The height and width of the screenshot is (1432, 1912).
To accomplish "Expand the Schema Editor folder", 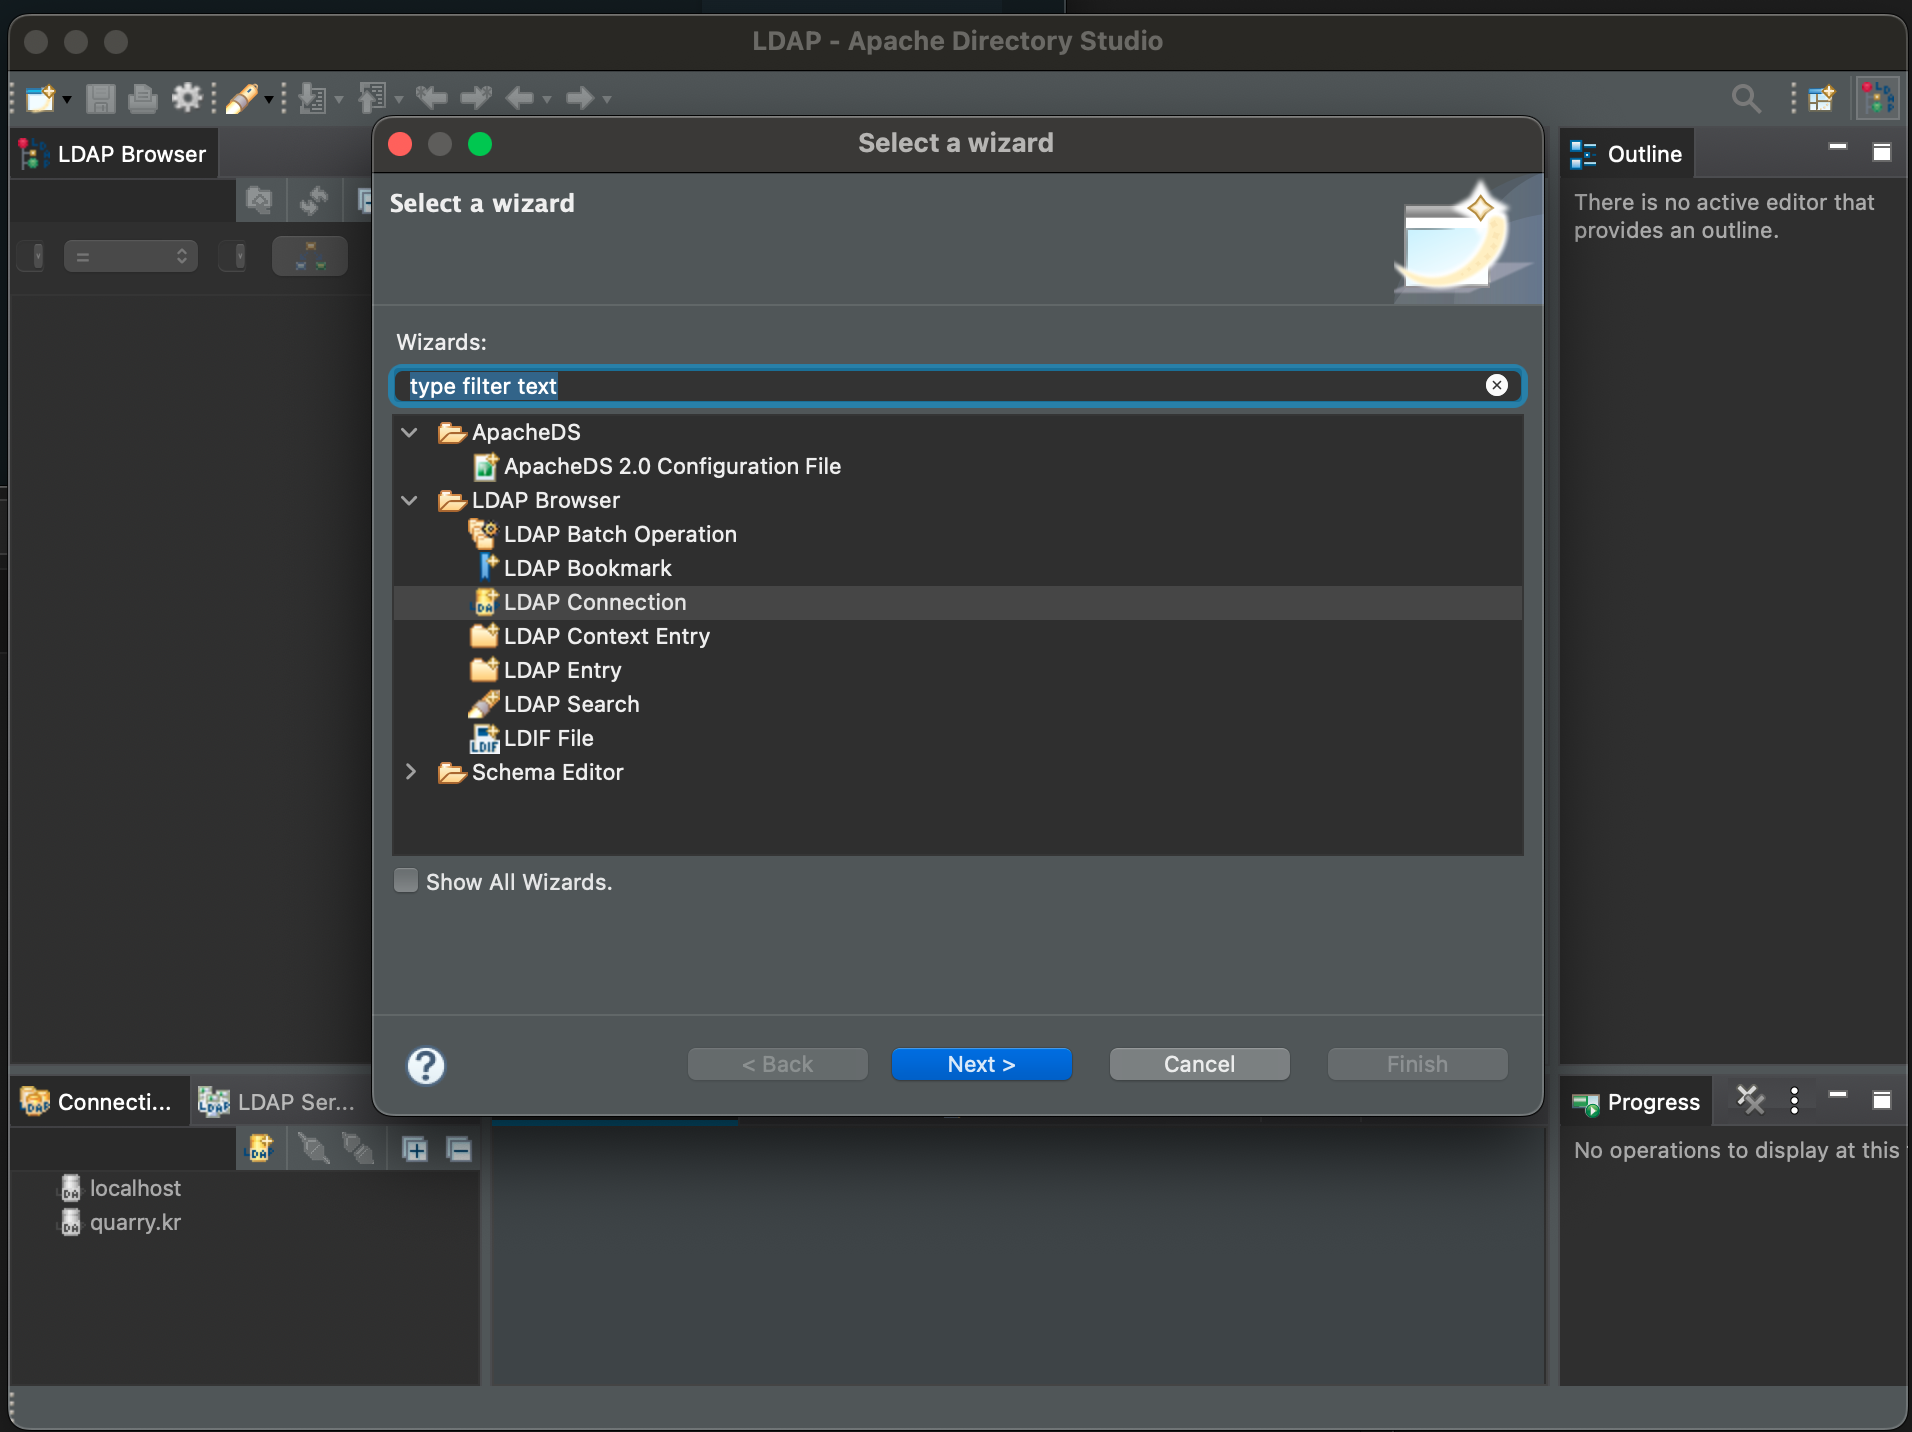I will coord(410,772).
